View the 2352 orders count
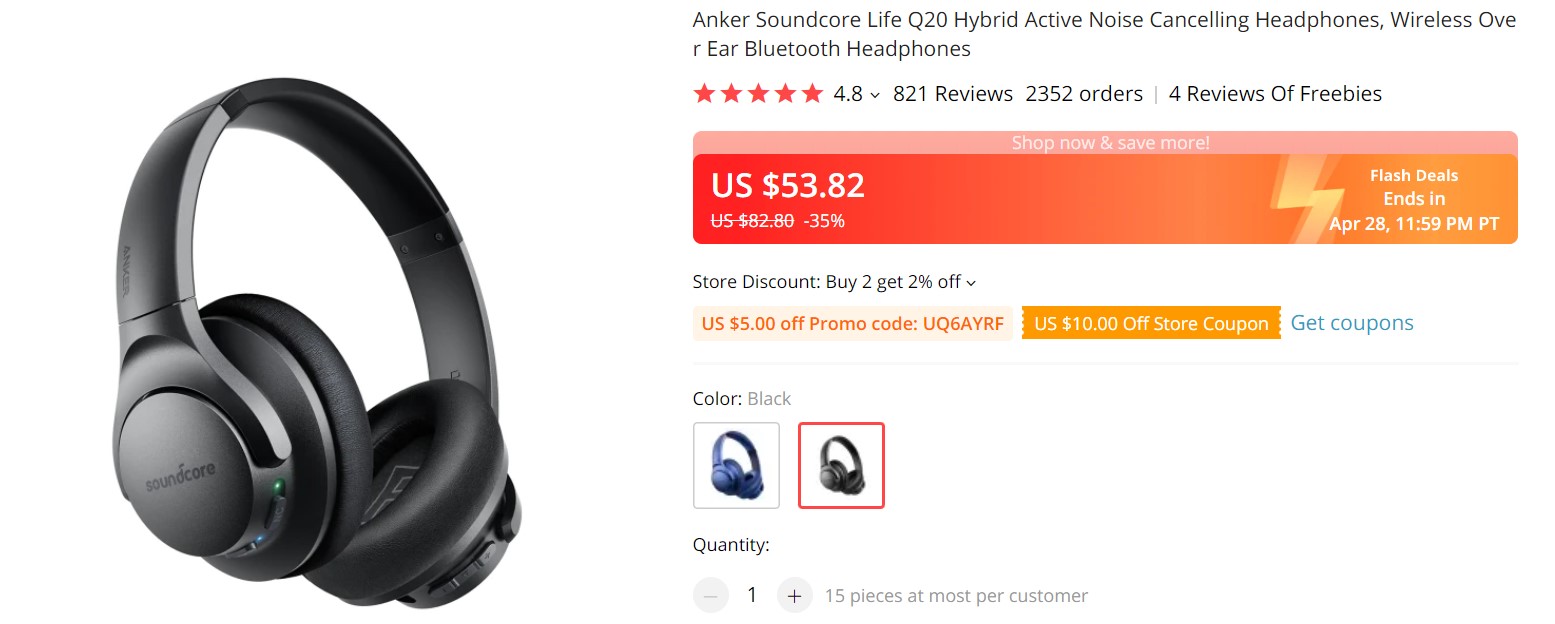 pos(1084,93)
